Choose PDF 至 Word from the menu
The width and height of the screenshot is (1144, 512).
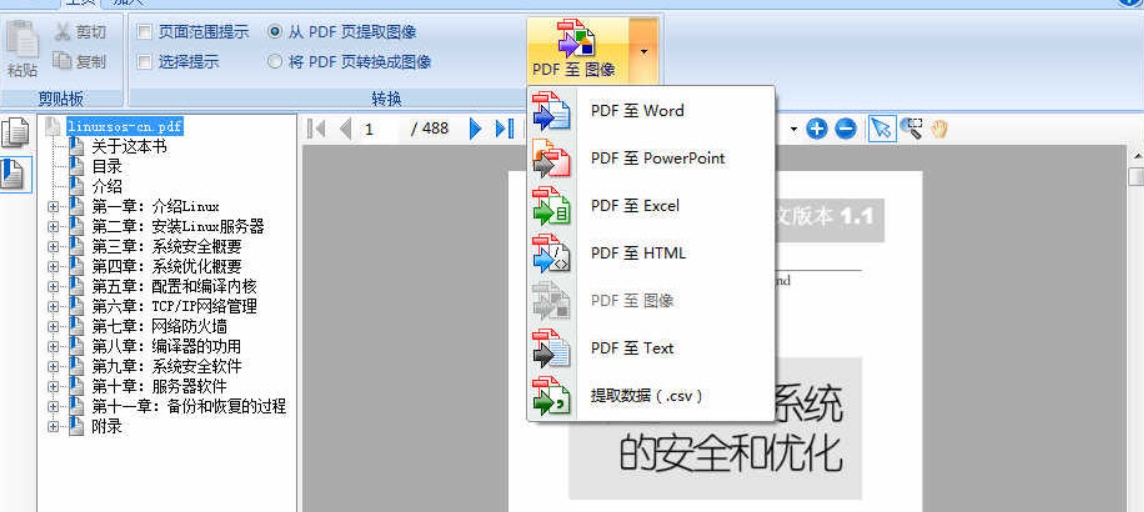[649, 111]
